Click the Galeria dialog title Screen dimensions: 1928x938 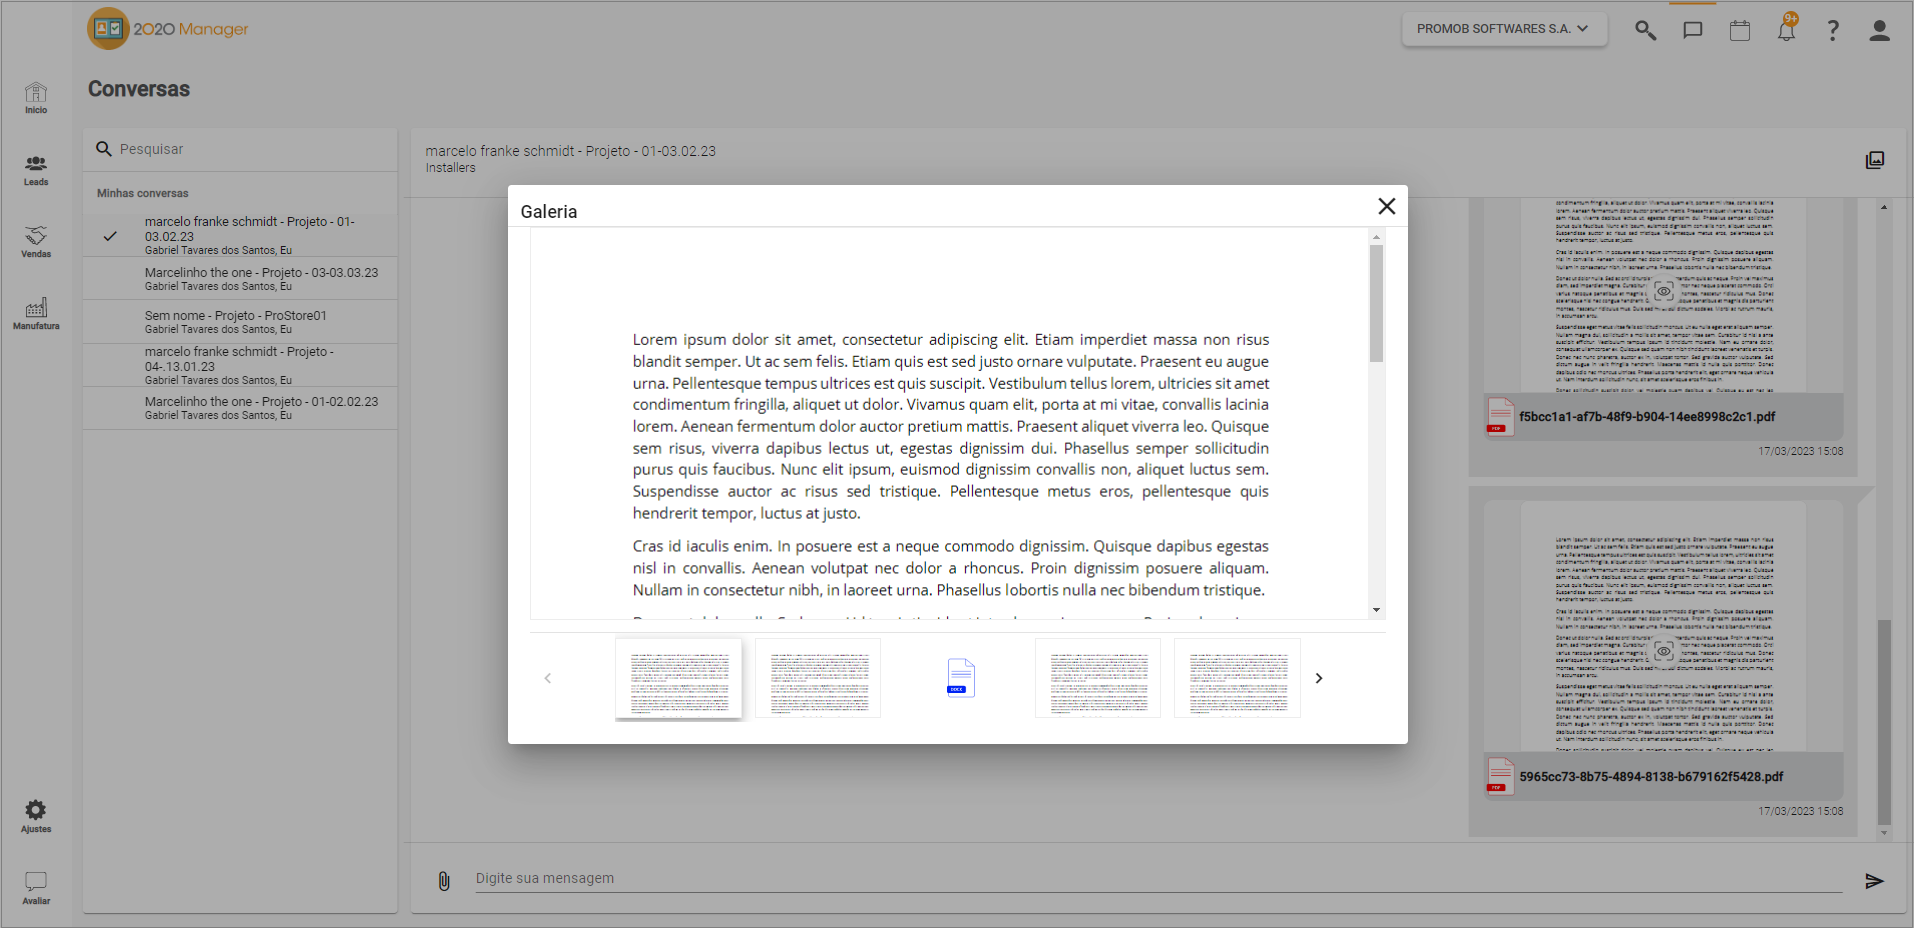549,212
